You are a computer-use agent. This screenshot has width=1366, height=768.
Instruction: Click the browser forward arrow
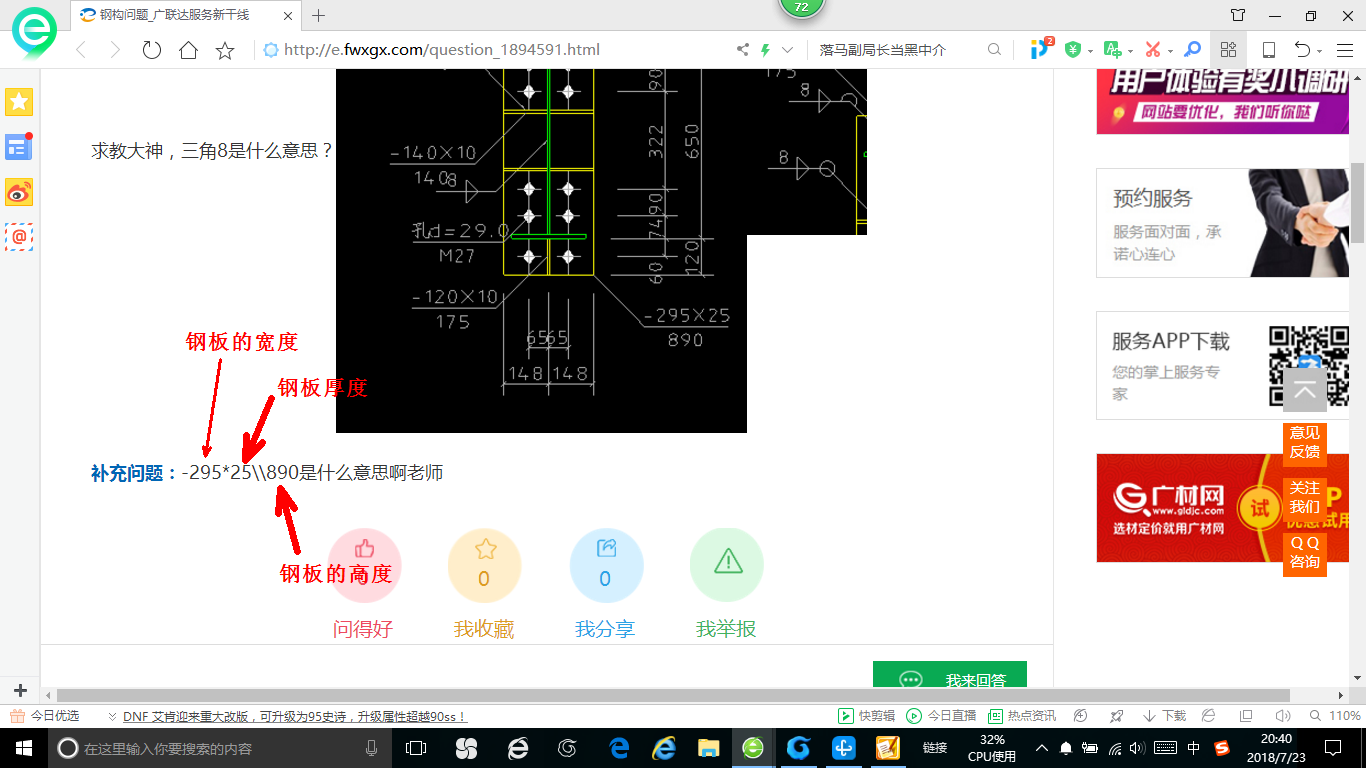115,50
